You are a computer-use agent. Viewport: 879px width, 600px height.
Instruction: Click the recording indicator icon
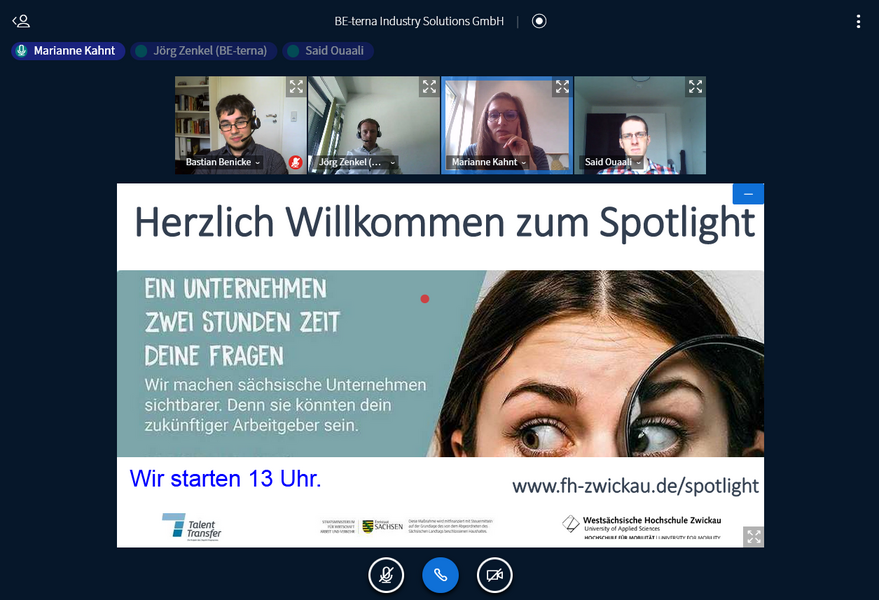[539, 21]
